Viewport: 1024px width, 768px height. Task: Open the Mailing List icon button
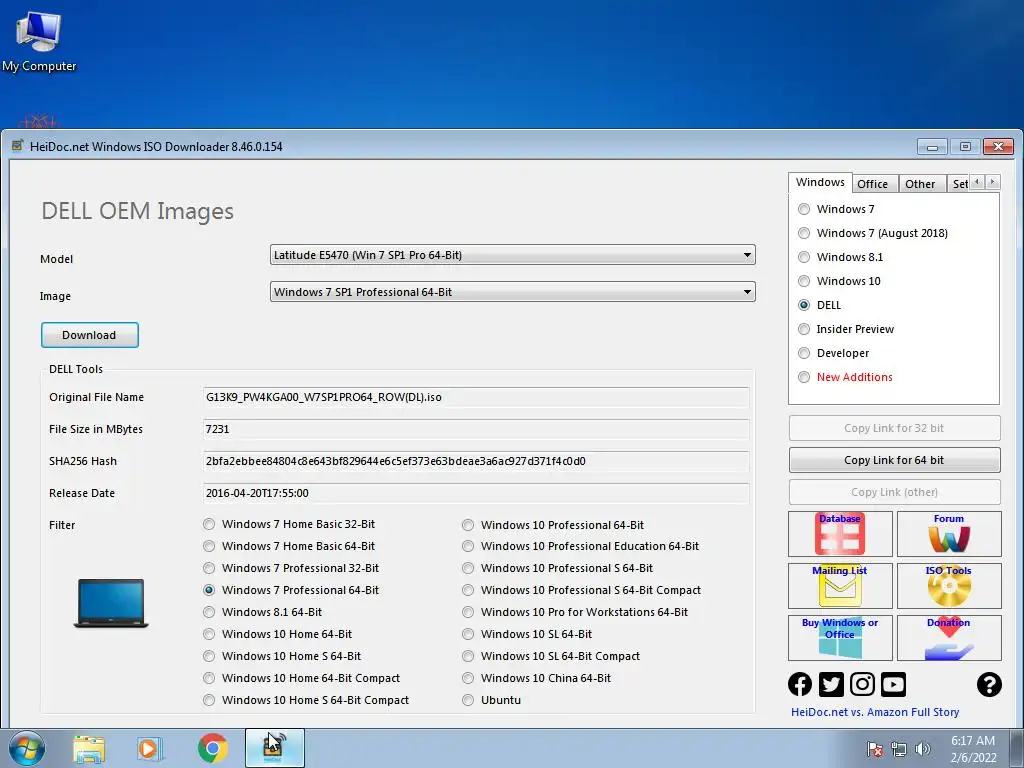(840, 585)
